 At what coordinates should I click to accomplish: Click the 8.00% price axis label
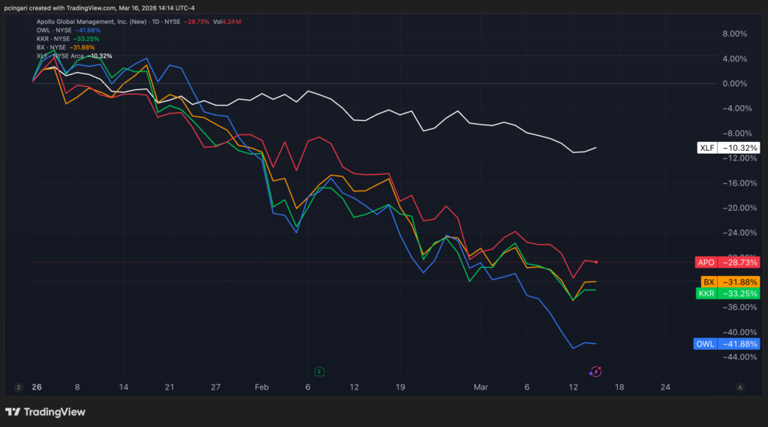pos(735,34)
